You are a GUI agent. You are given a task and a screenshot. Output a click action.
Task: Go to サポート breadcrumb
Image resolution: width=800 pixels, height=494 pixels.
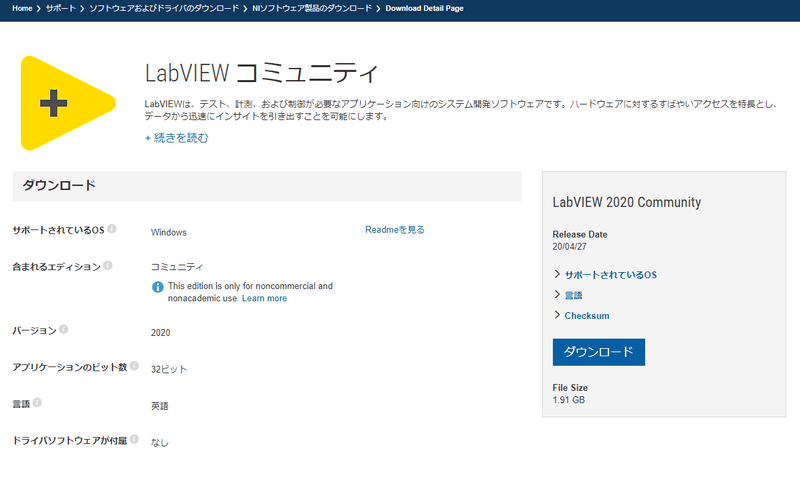coord(61,8)
